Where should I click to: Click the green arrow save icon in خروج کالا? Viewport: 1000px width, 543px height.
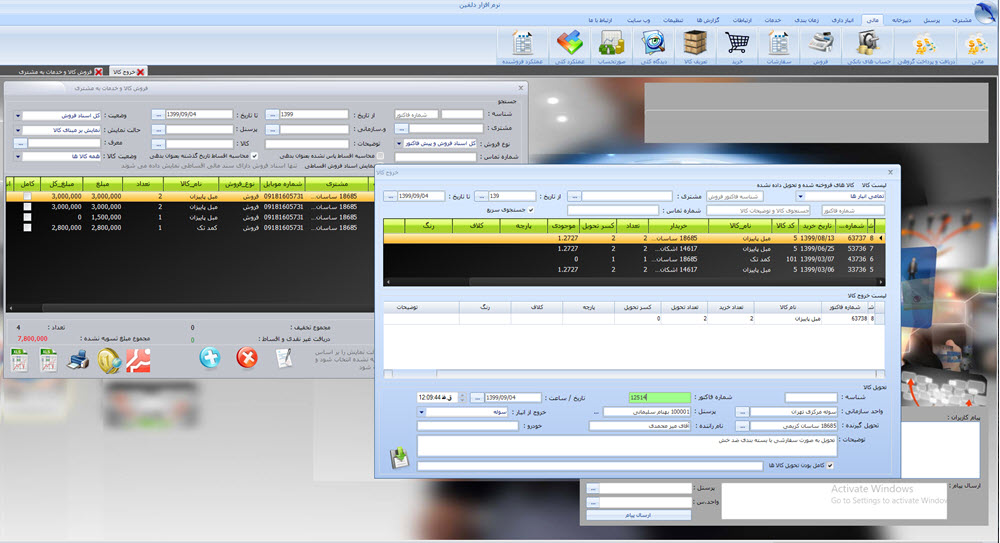pyautogui.click(x=399, y=457)
